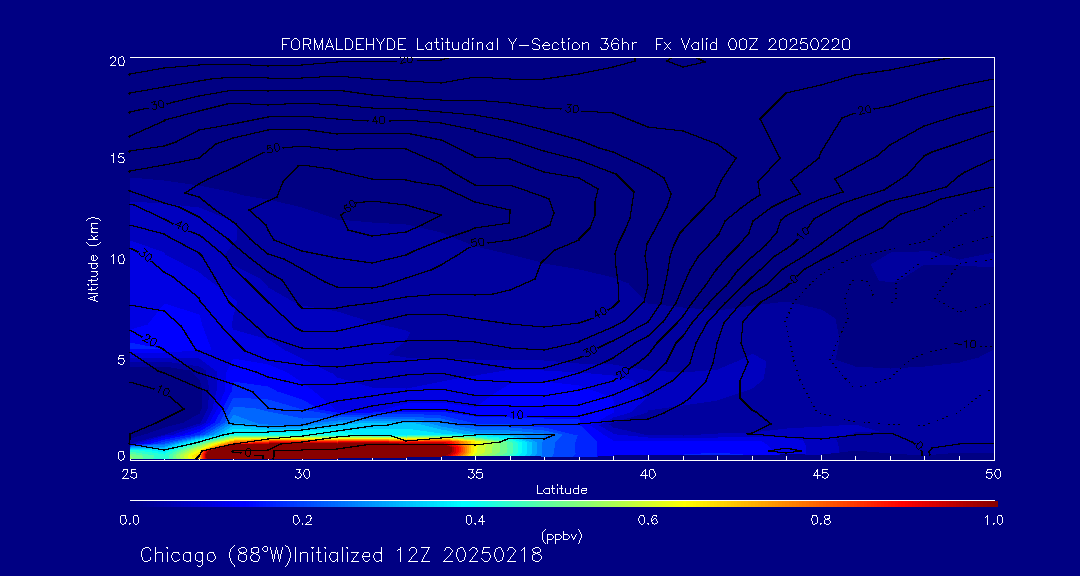Click the colorbar value label "1.0"

(992, 520)
